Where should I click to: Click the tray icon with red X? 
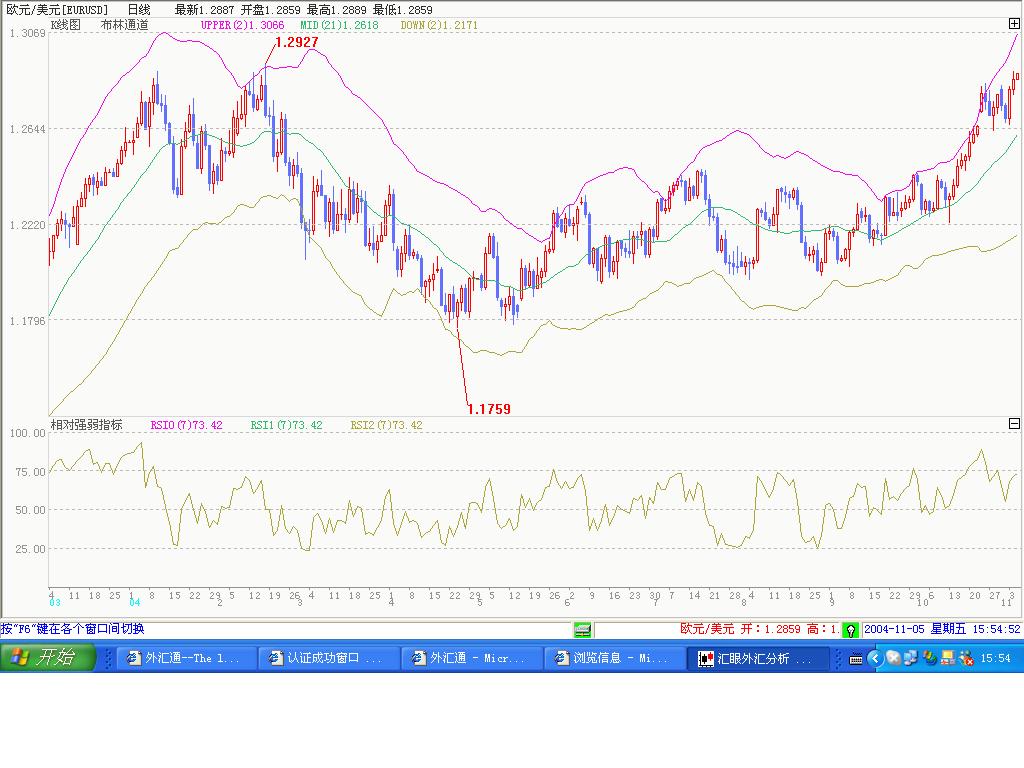coord(965,658)
